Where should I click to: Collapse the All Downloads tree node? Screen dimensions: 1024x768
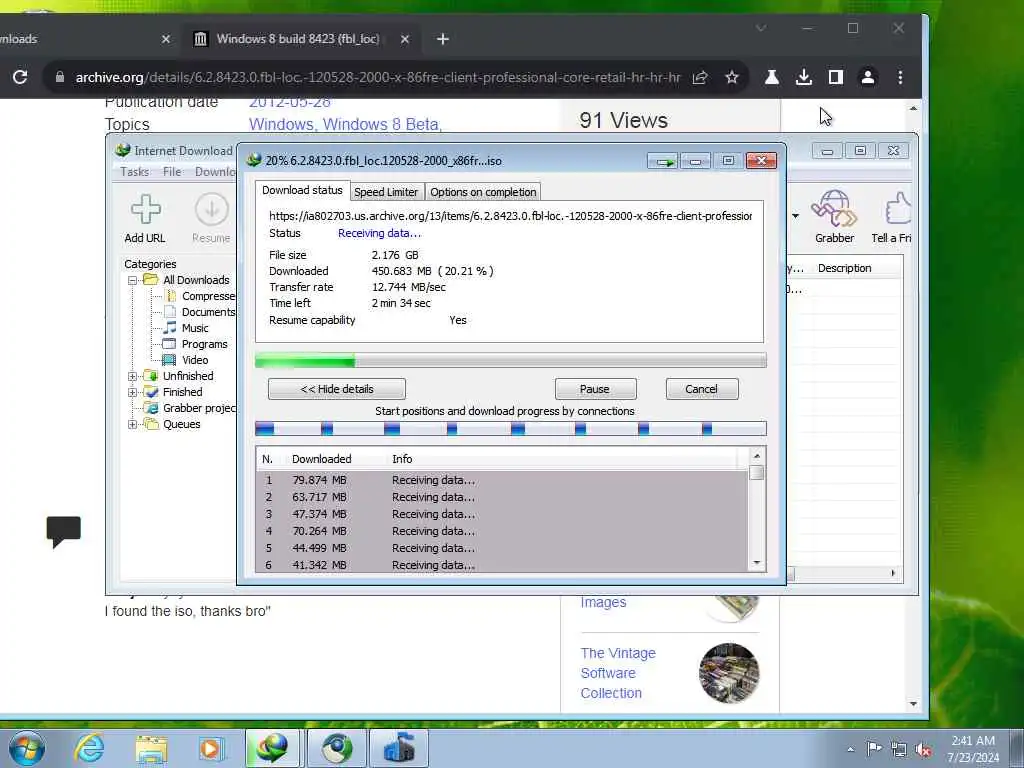tap(133, 280)
